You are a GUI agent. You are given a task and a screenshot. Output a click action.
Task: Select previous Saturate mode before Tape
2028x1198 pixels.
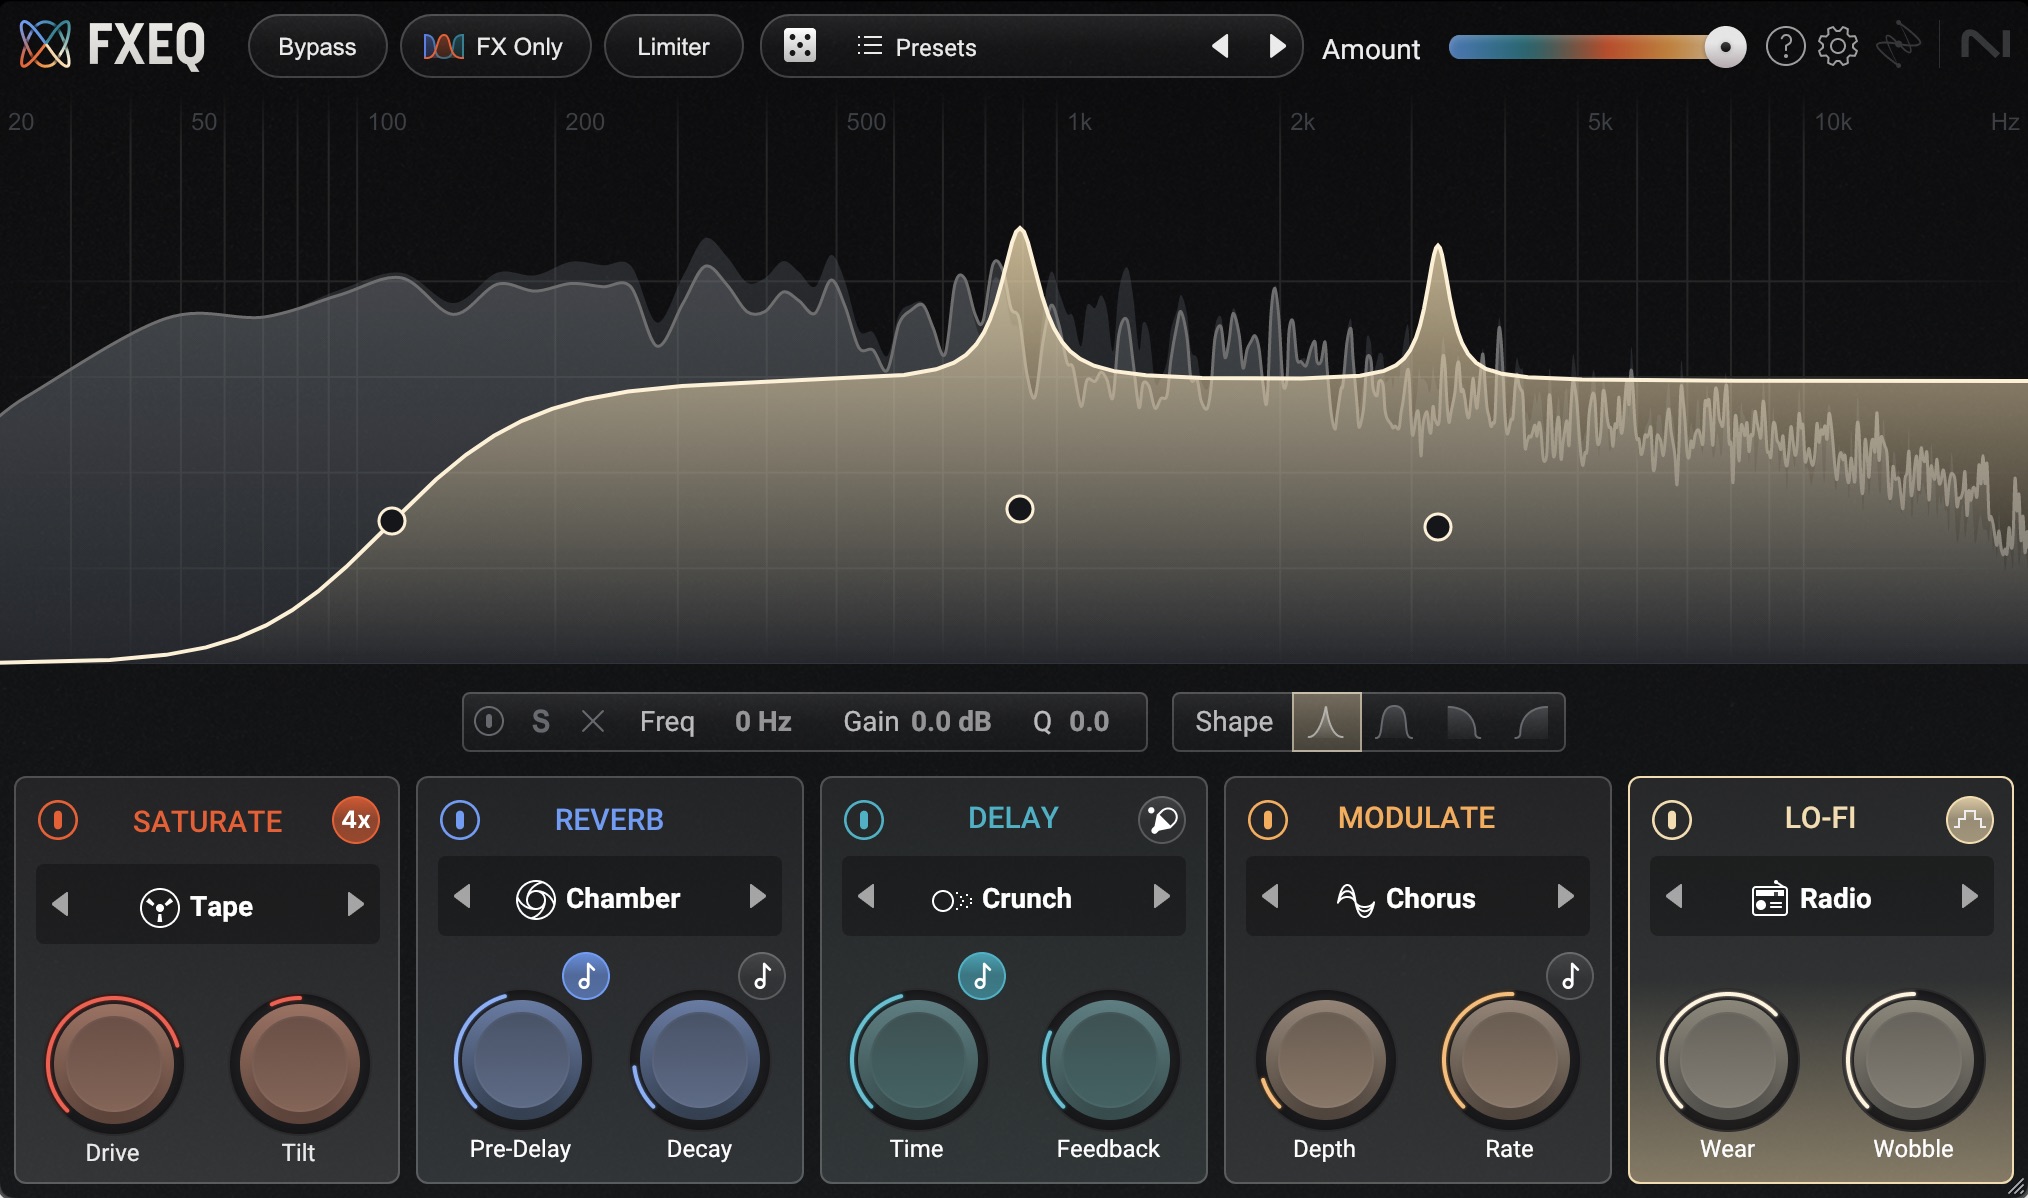(60, 905)
